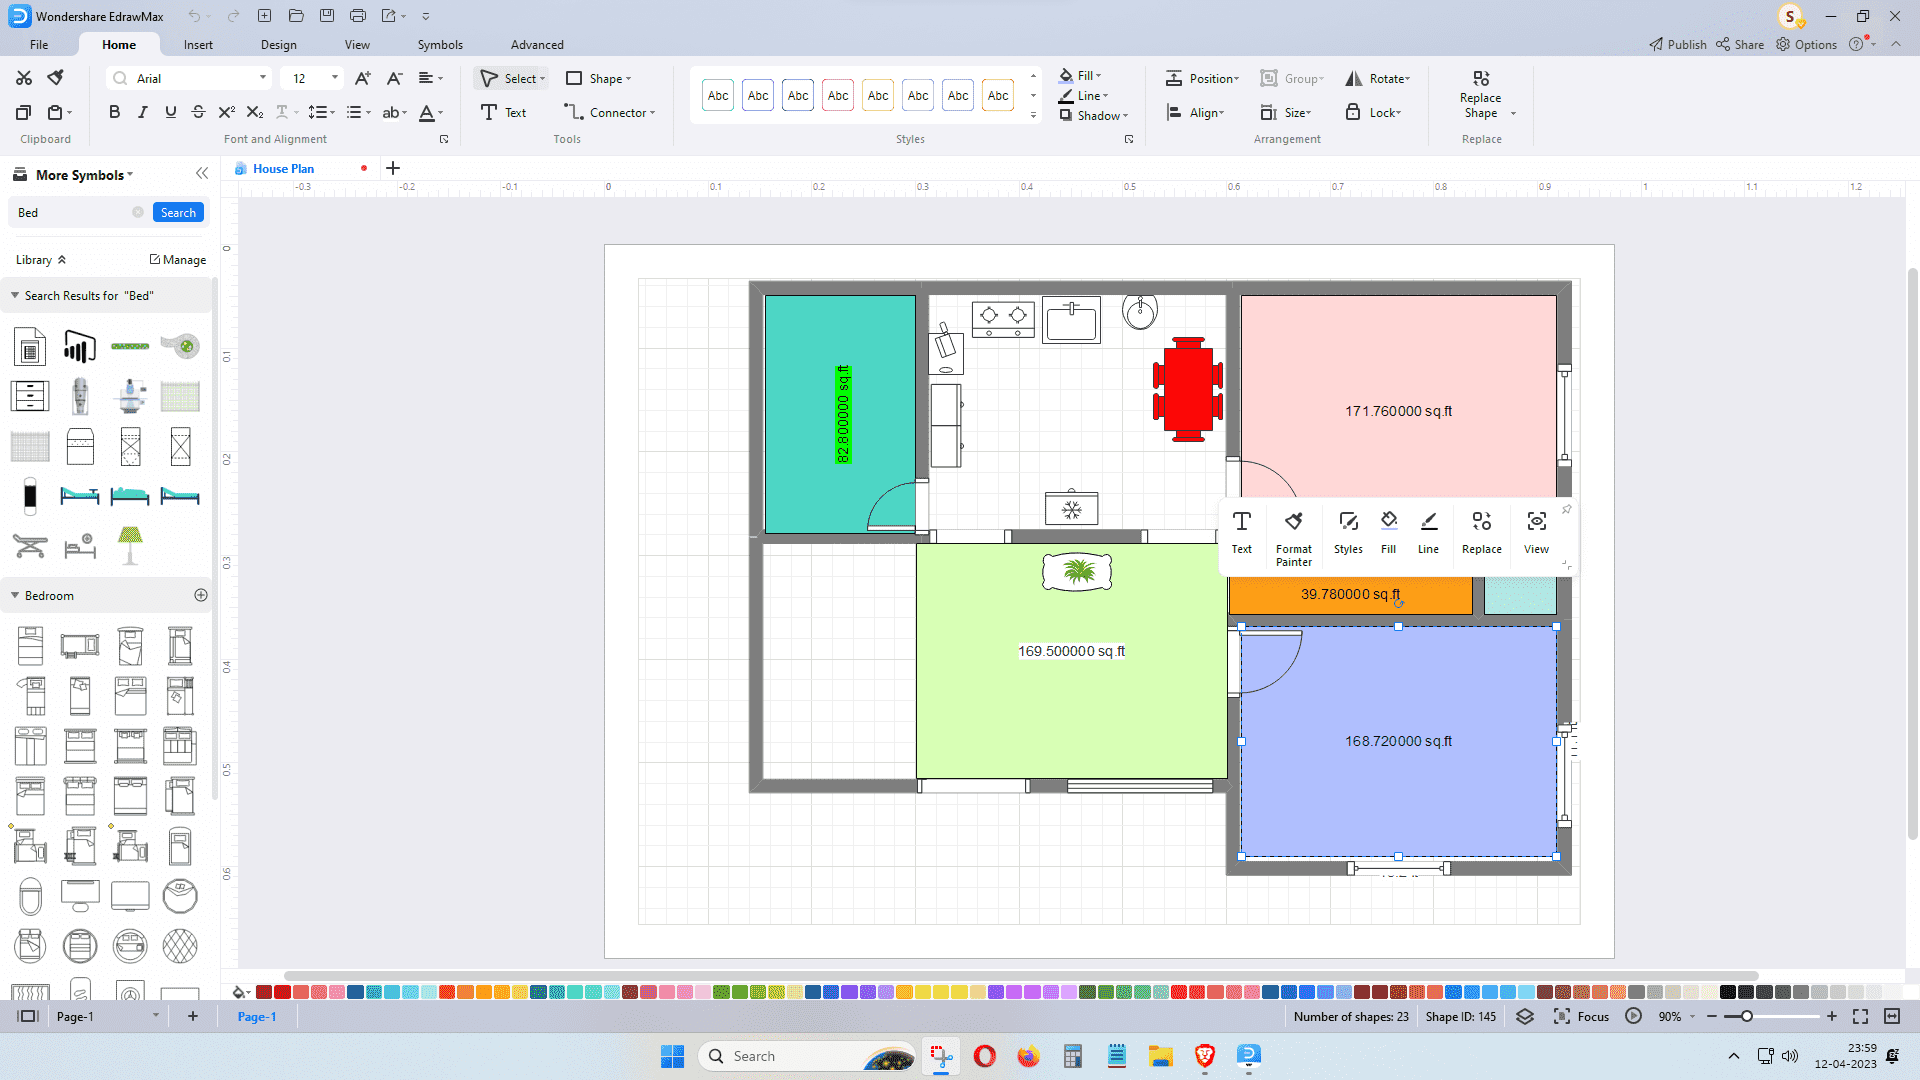Select the Replace Shape tool
1920x1080 pixels.
[x=1480, y=94]
